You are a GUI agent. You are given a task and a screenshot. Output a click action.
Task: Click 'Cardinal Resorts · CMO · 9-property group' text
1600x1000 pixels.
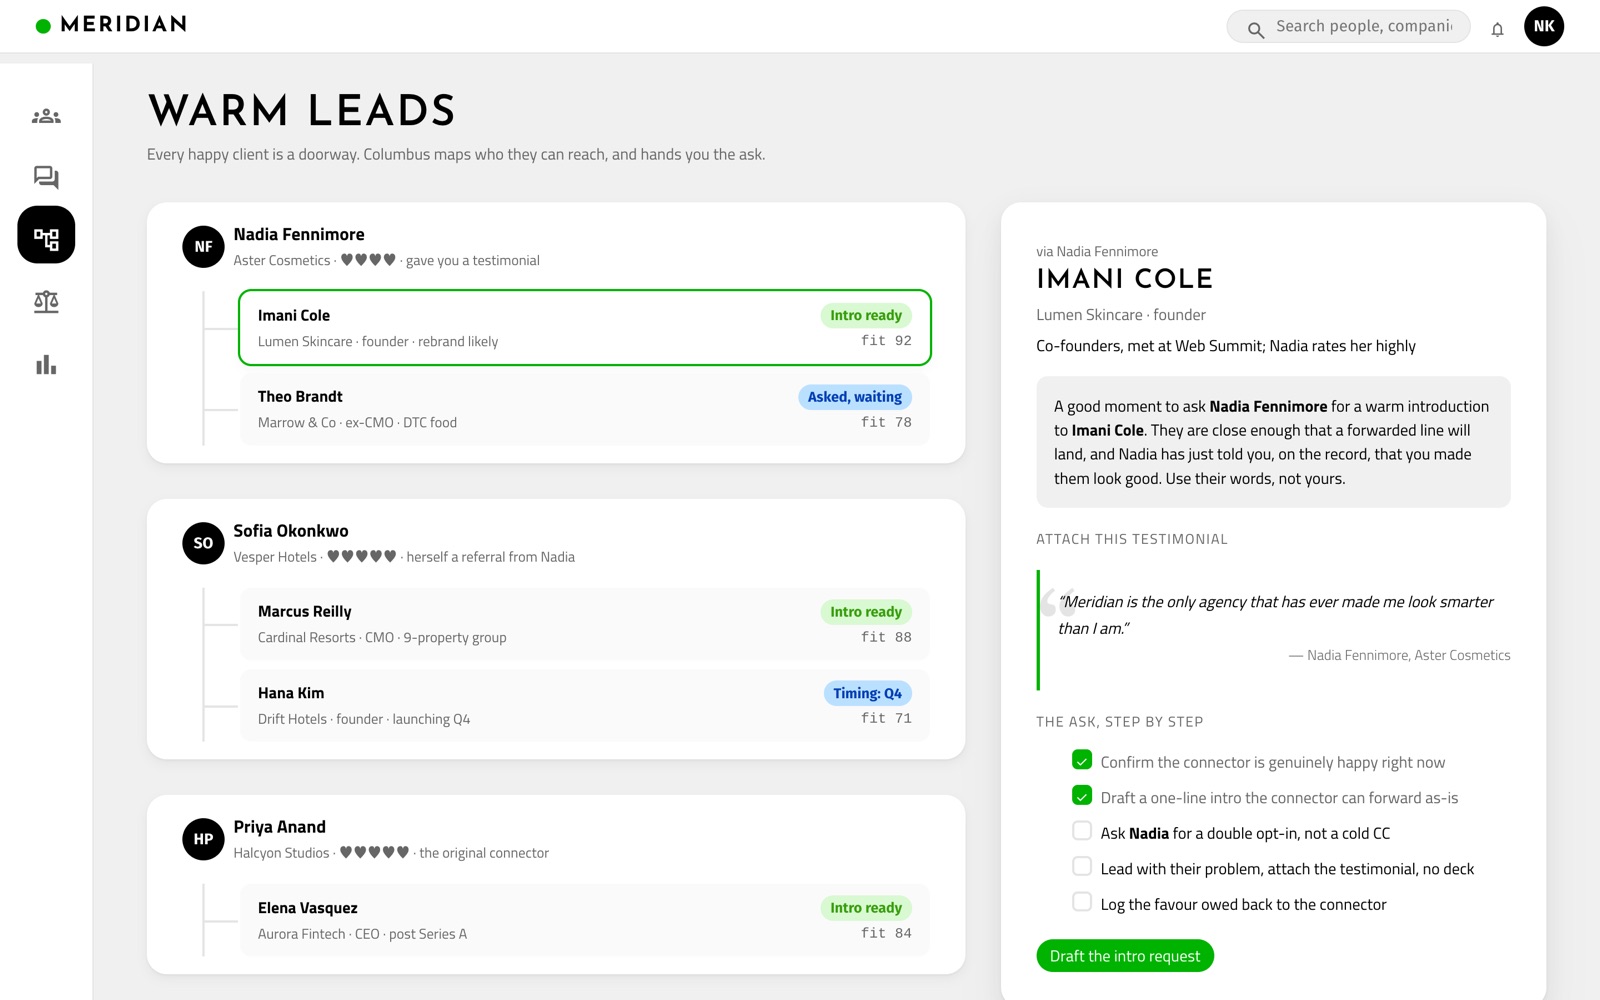tap(382, 638)
